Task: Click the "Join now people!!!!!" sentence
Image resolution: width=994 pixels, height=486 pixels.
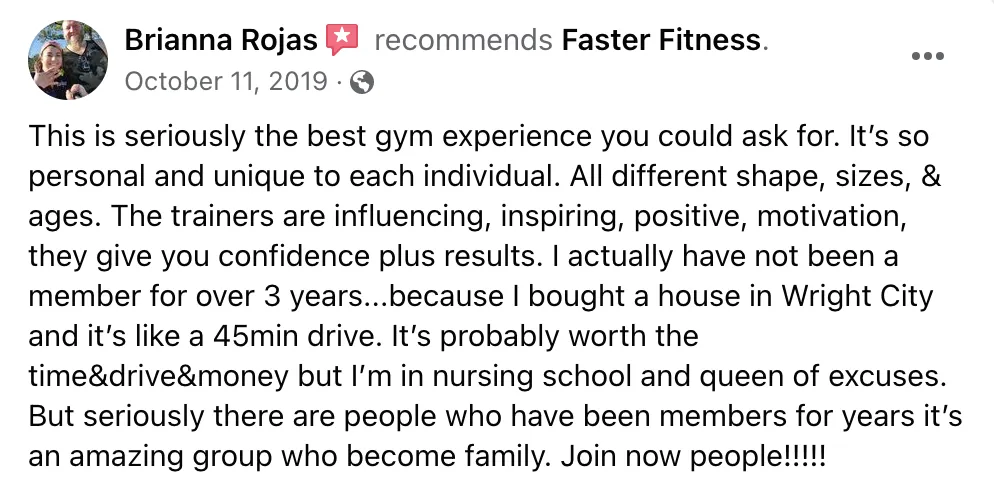Action: click(x=694, y=457)
